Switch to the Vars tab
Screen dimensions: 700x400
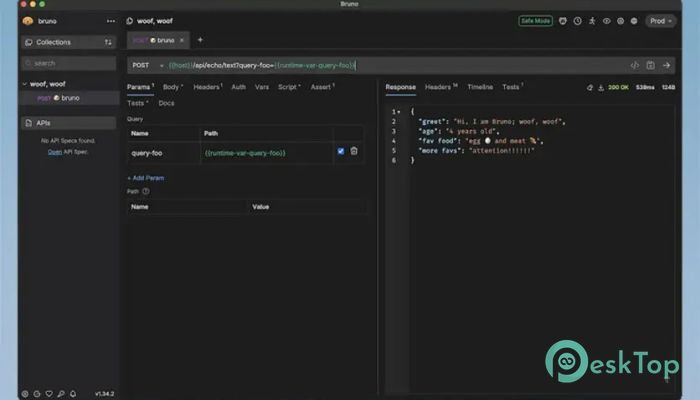262,87
